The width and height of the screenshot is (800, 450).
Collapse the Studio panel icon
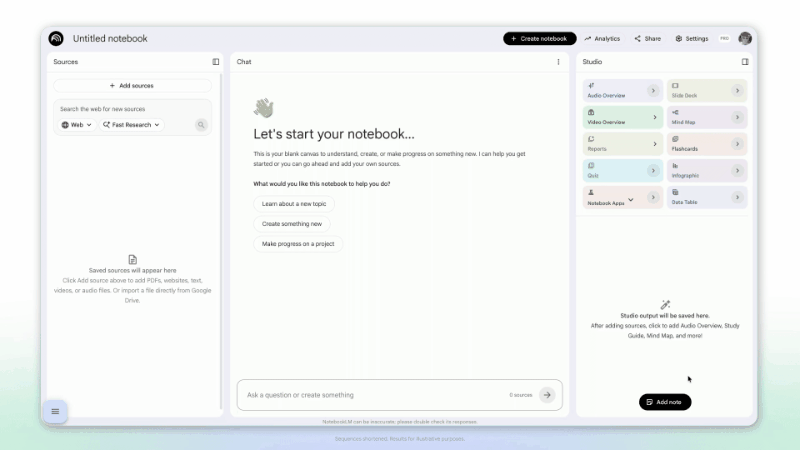coord(745,62)
